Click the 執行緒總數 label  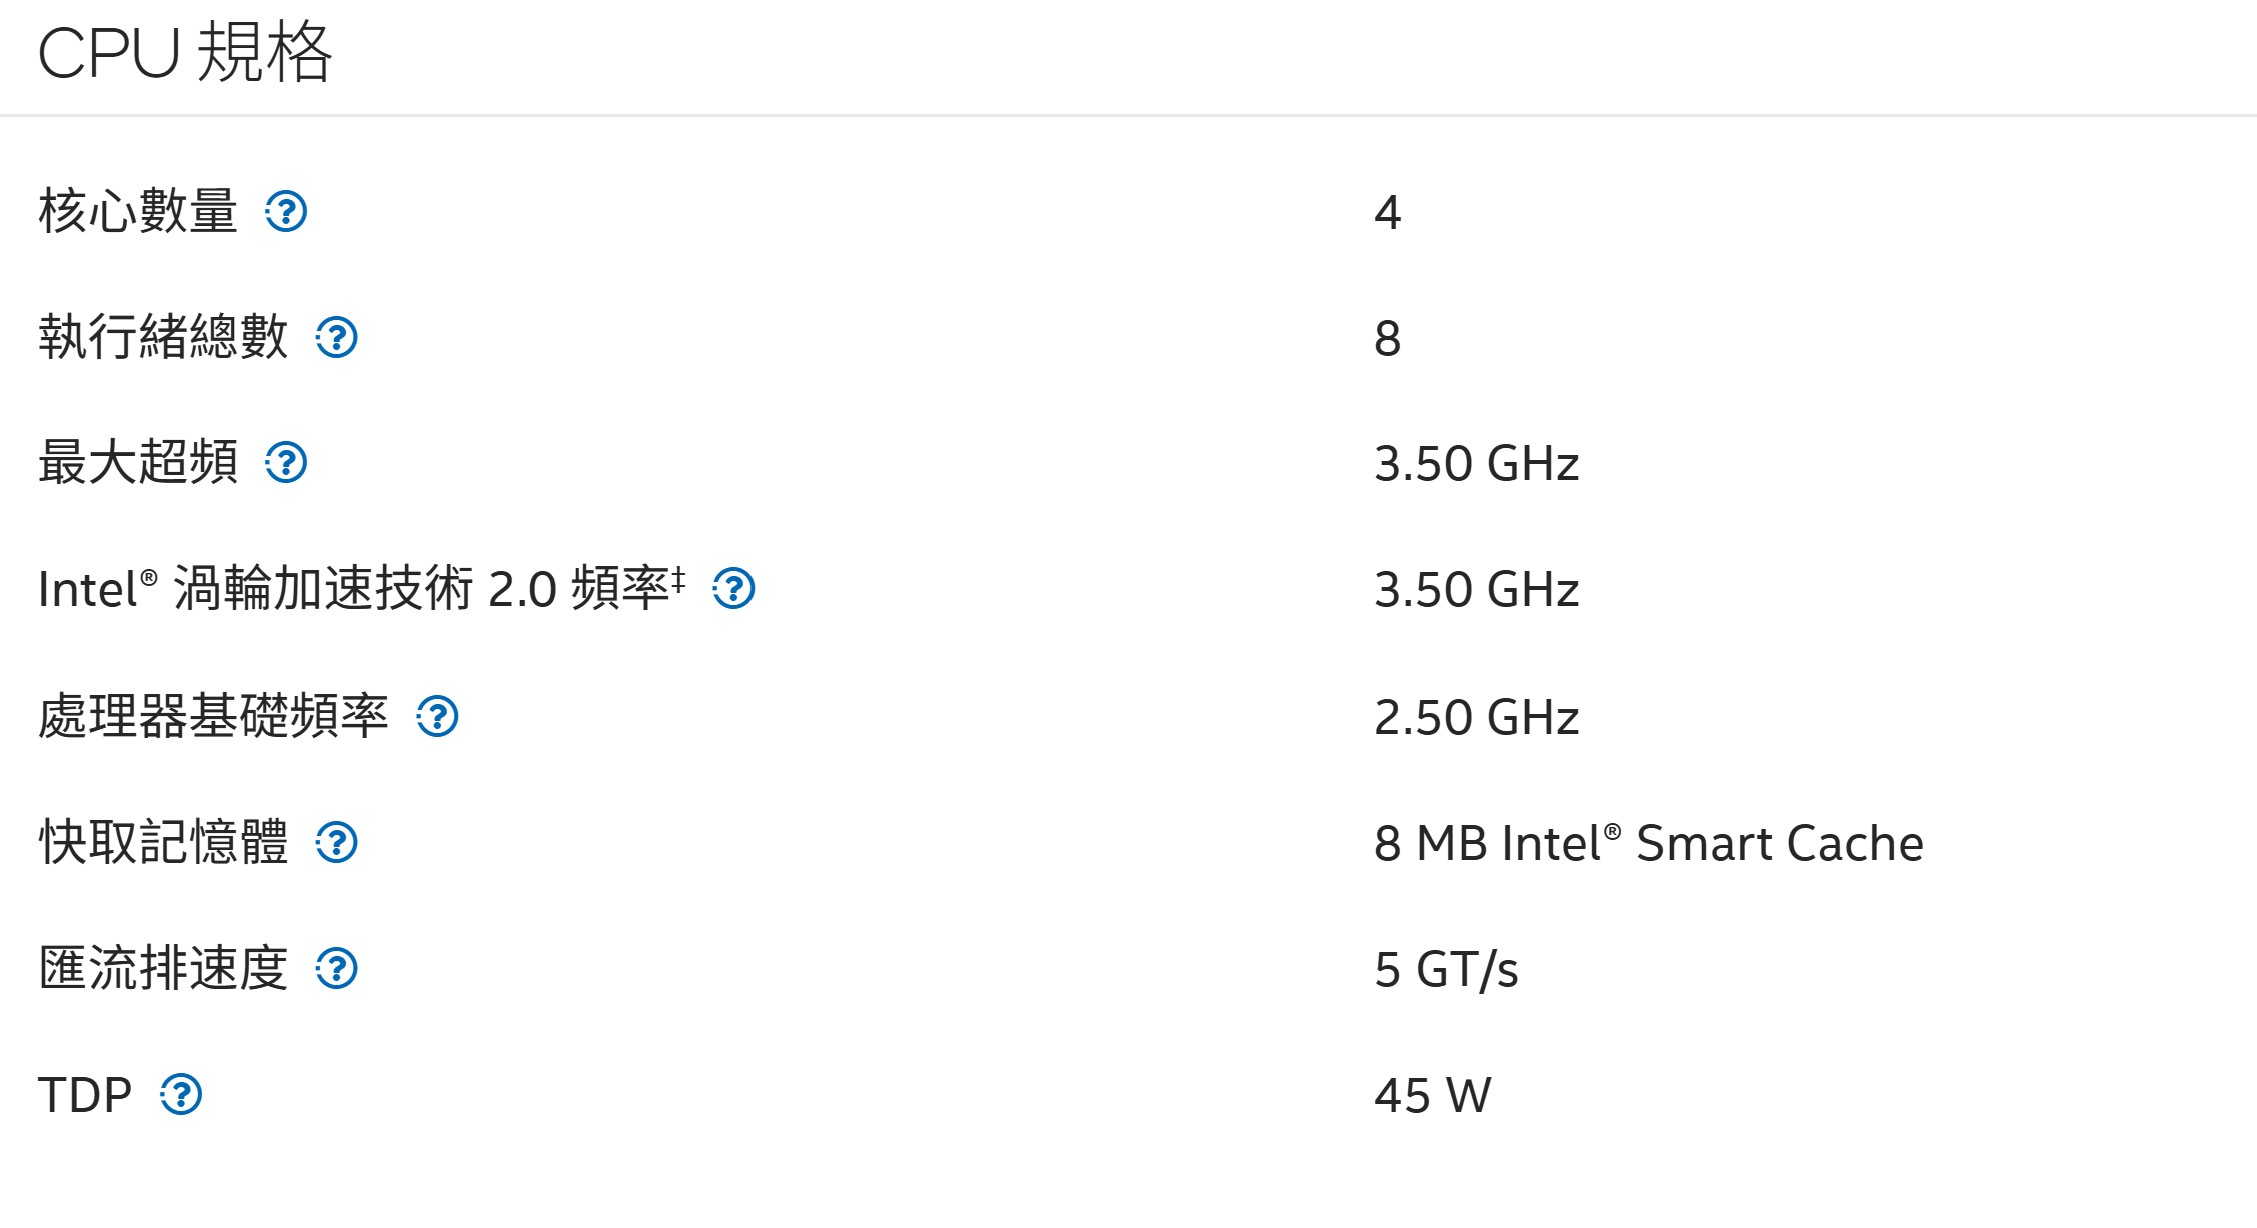163,338
